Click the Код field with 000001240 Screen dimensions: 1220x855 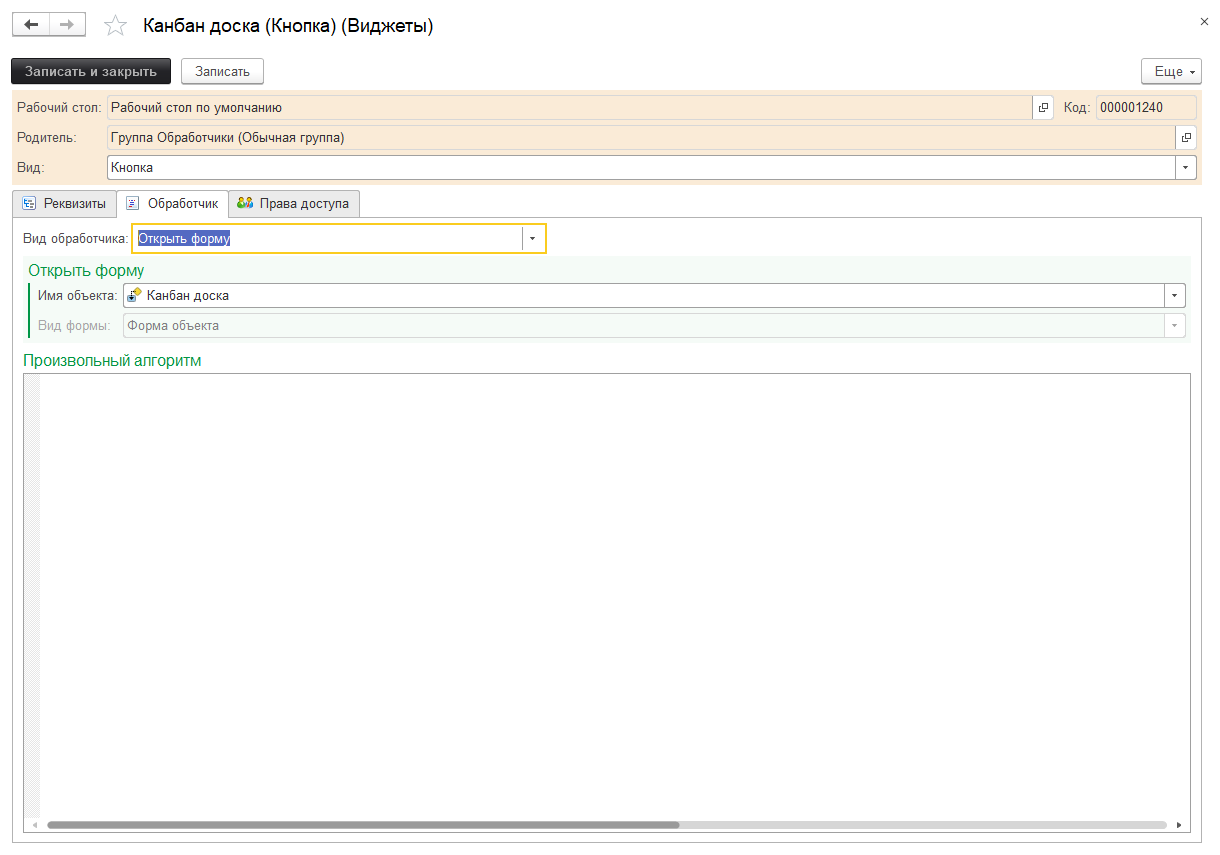(x=1131, y=108)
